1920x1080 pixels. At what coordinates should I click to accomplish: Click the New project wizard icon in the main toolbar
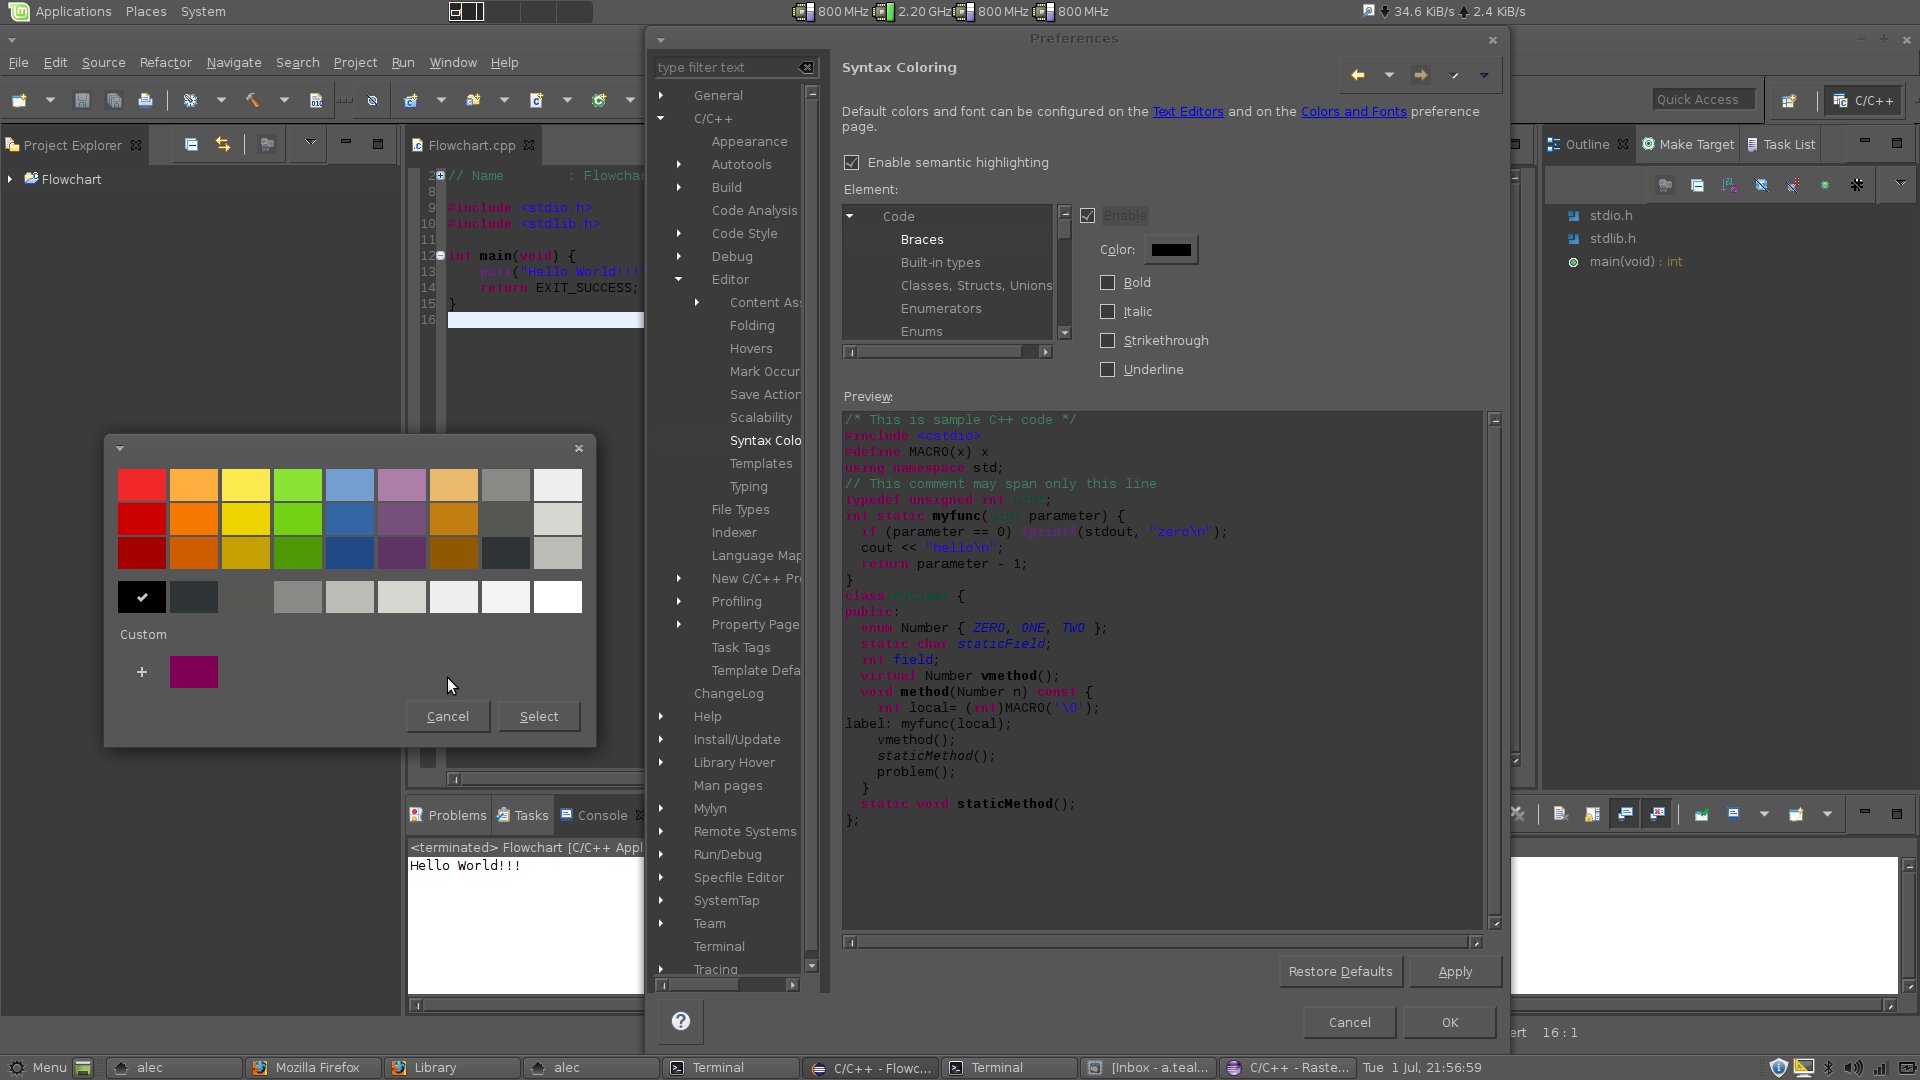[x=19, y=100]
